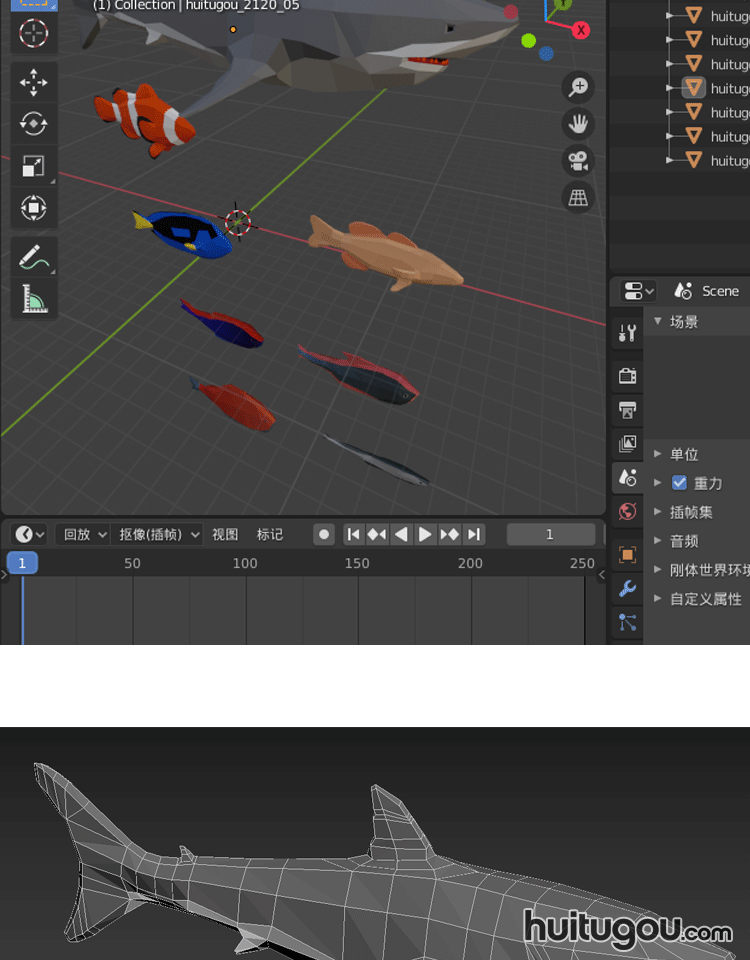
Task: Pick the Scale tool
Action: [33, 166]
